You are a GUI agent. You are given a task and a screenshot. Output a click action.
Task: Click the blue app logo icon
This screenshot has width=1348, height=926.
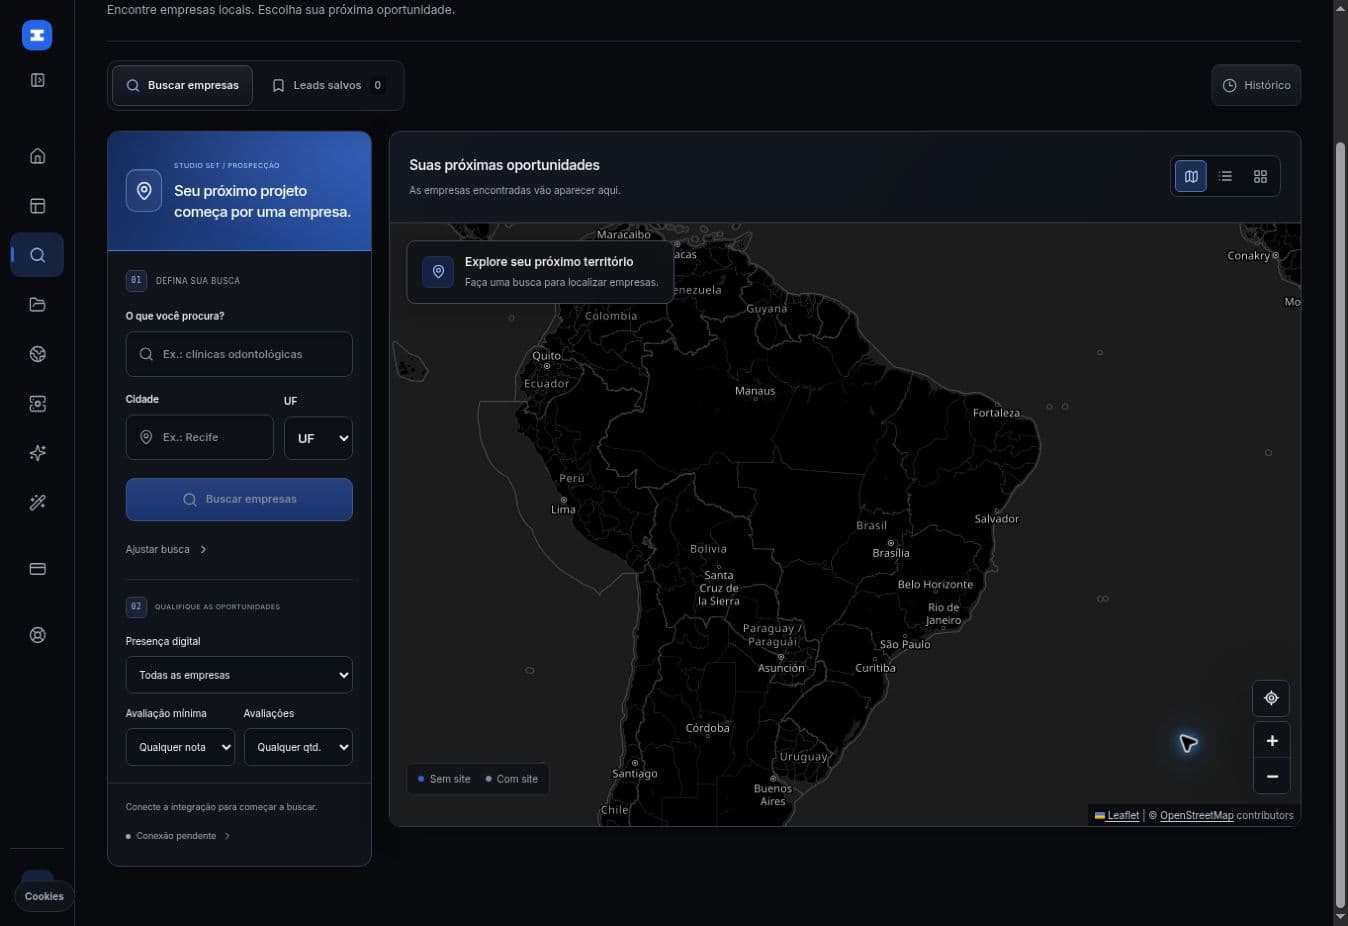pyautogui.click(x=37, y=35)
